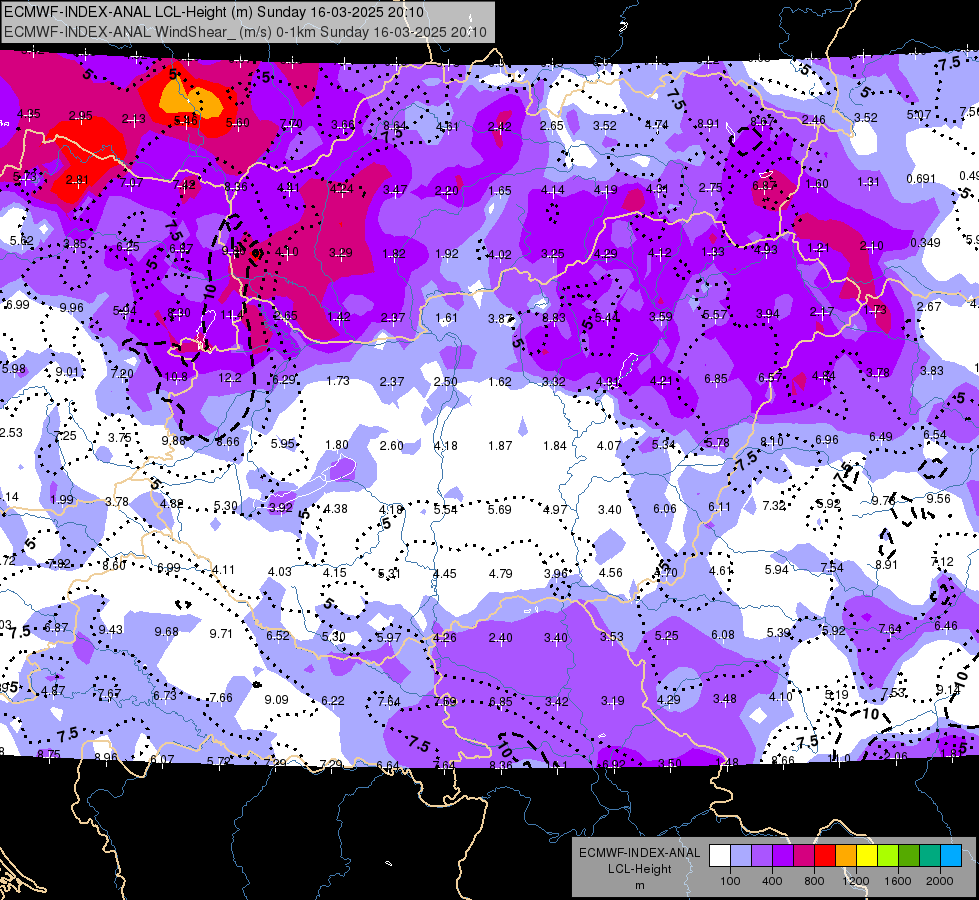Image resolution: width=979 pixels, height=900 pixels.
Task: Click the wind shear value 3.92
Action: (x=280, y=507)
